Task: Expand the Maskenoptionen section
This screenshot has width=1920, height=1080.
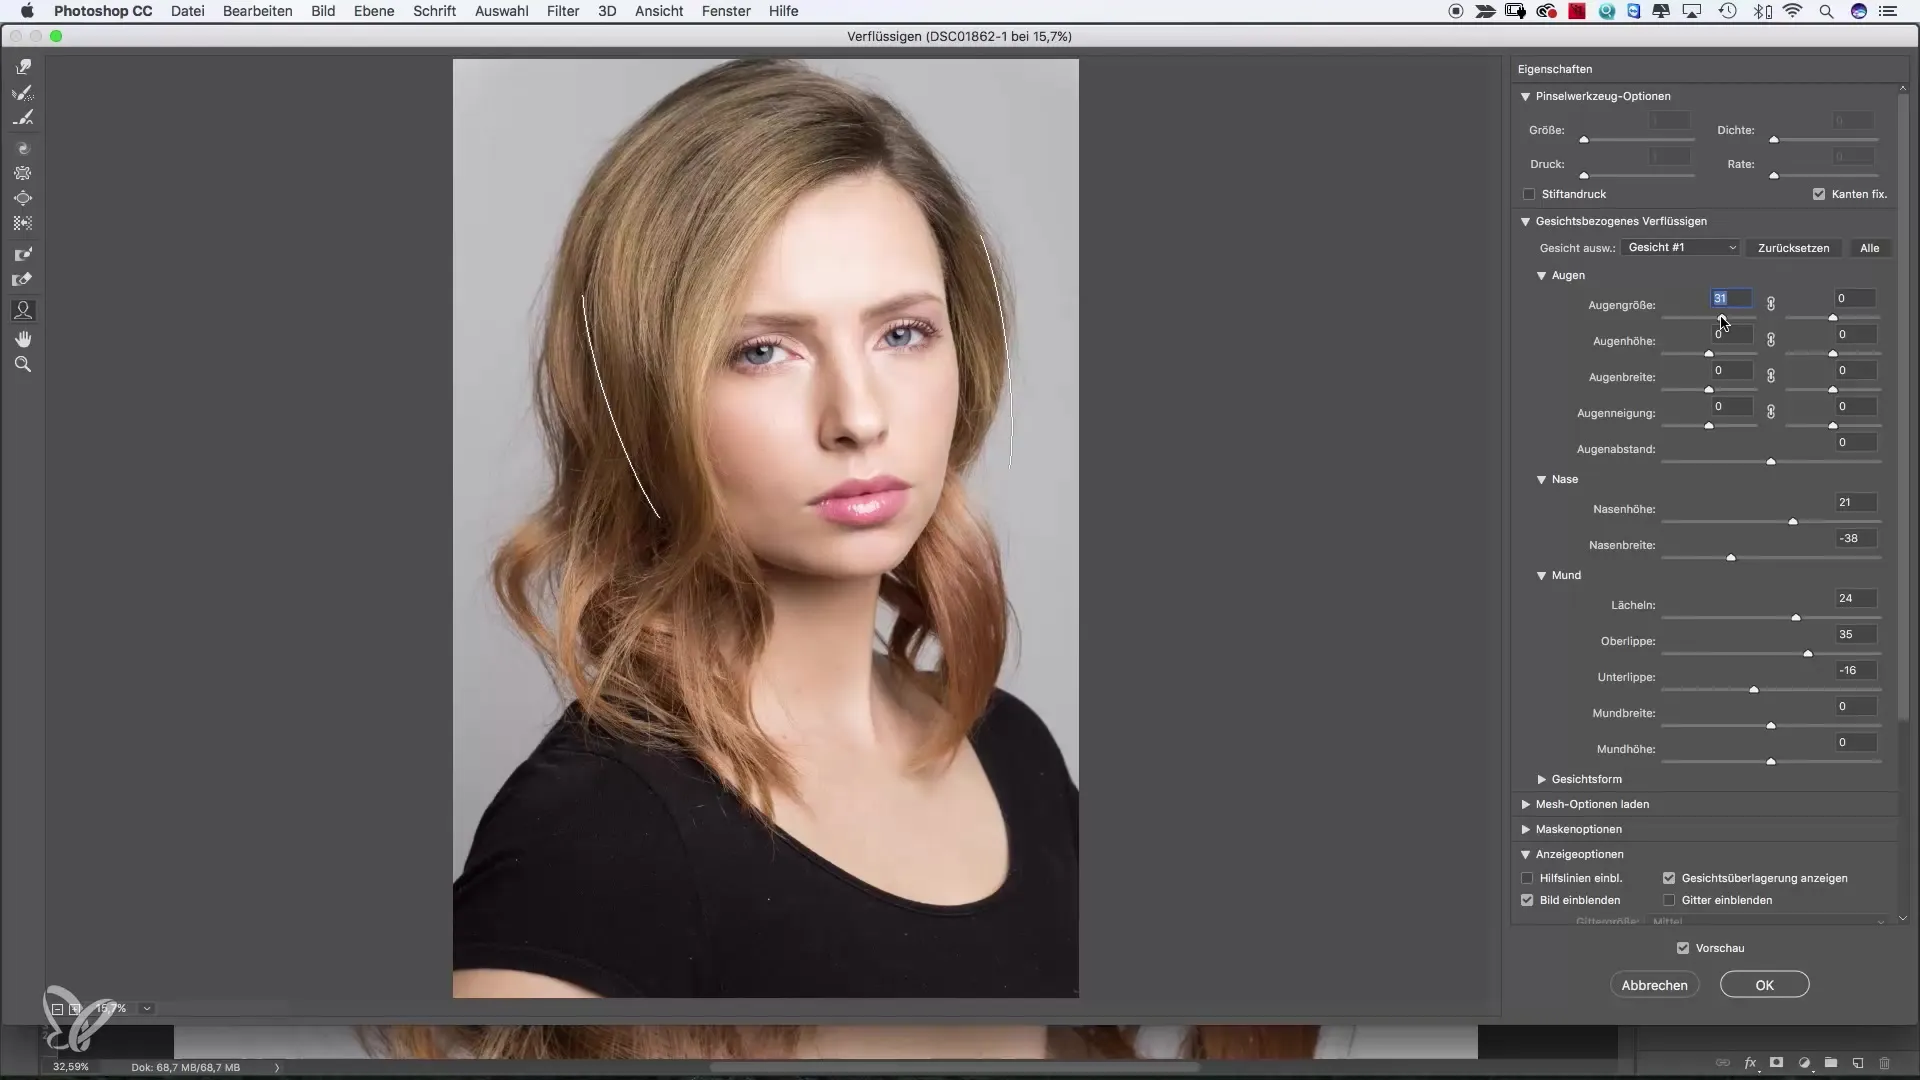Action: [1526, 829]
